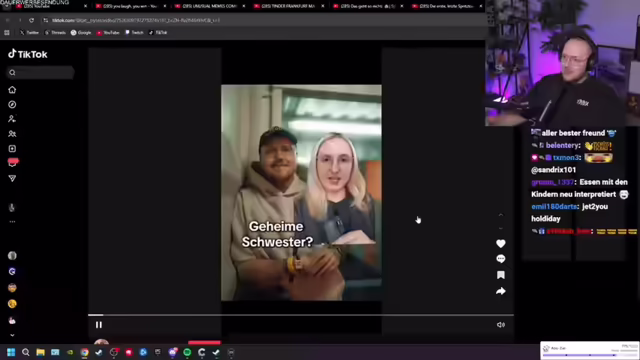
Task: Go to next video with down chevron
Action: pyautogui.click(x=501, y=228)
